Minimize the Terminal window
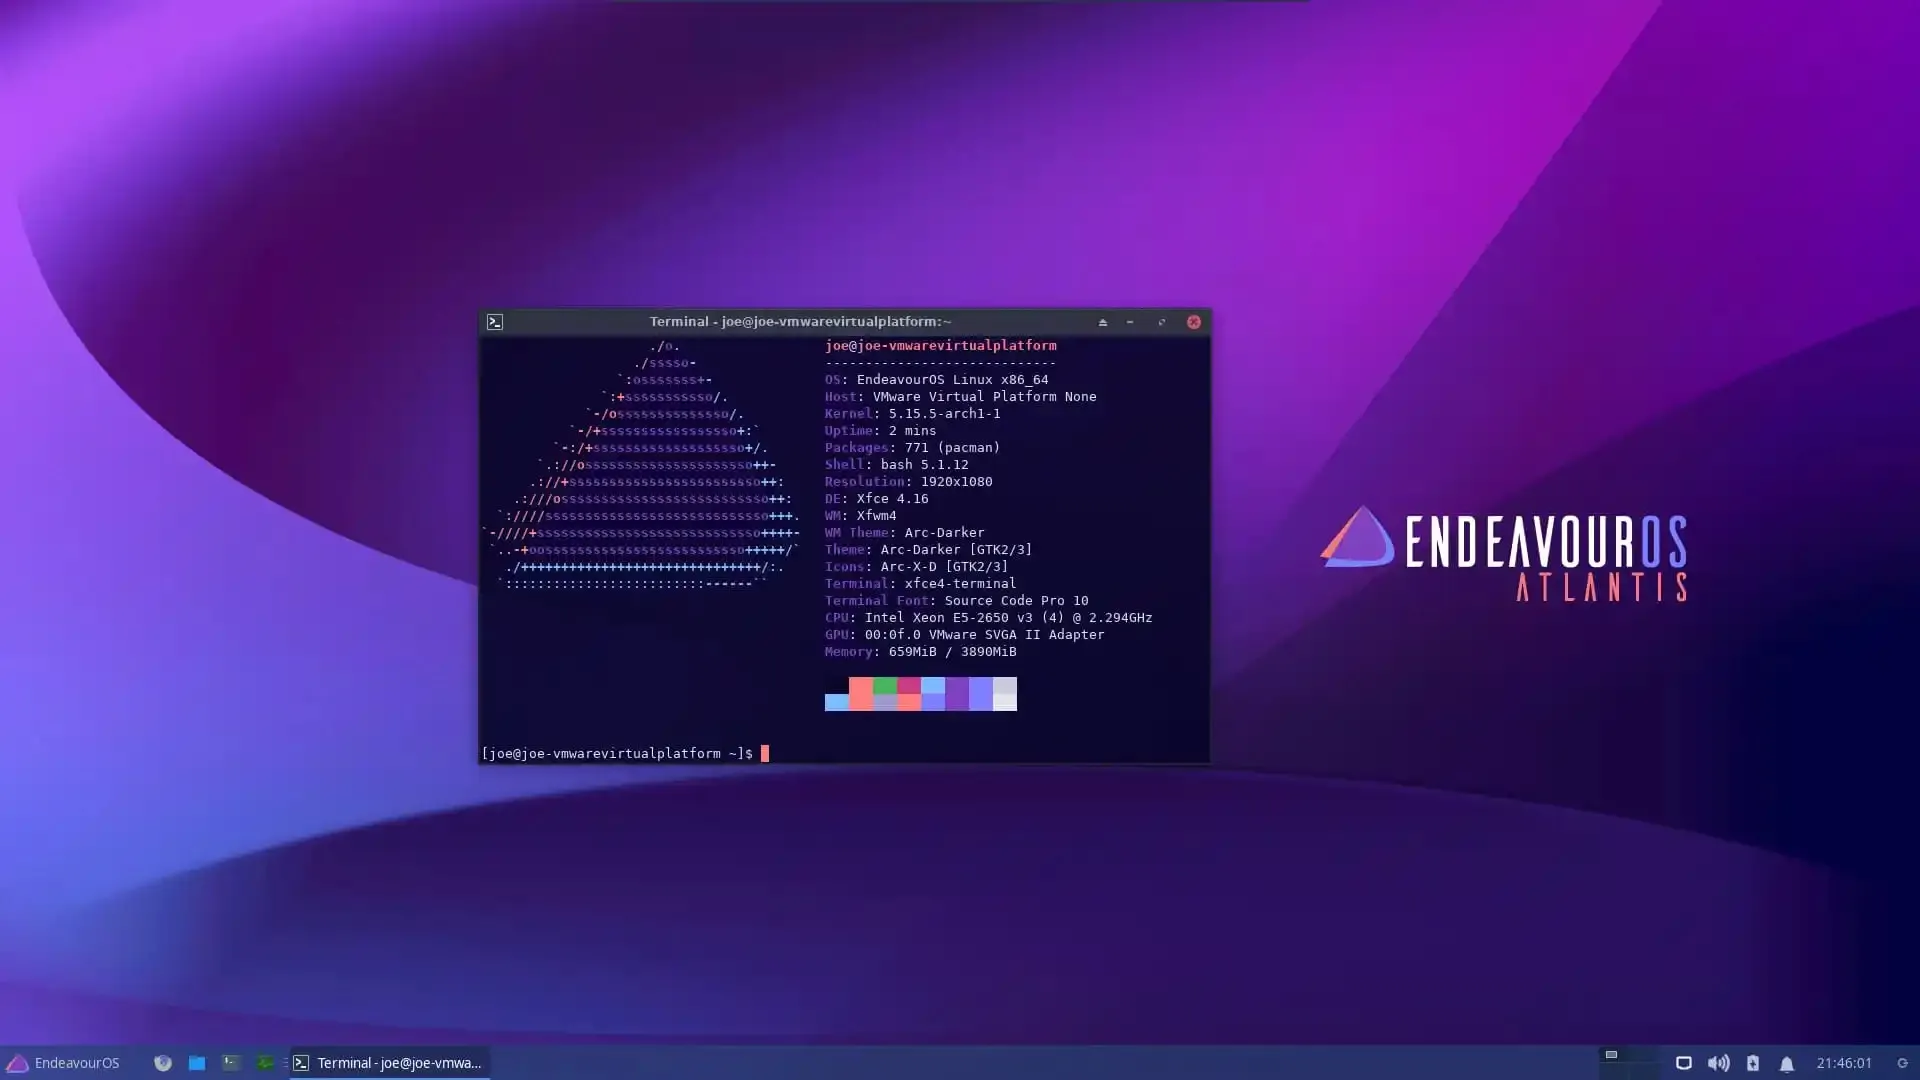Screen dimensions: 1920x1080 [x=1130, y=322]
